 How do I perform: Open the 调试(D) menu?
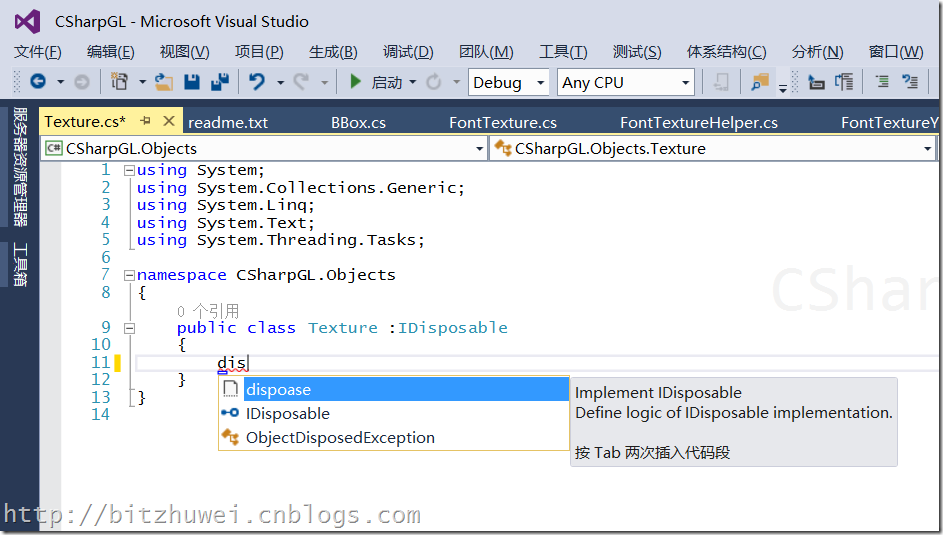(x=408, y=52)
